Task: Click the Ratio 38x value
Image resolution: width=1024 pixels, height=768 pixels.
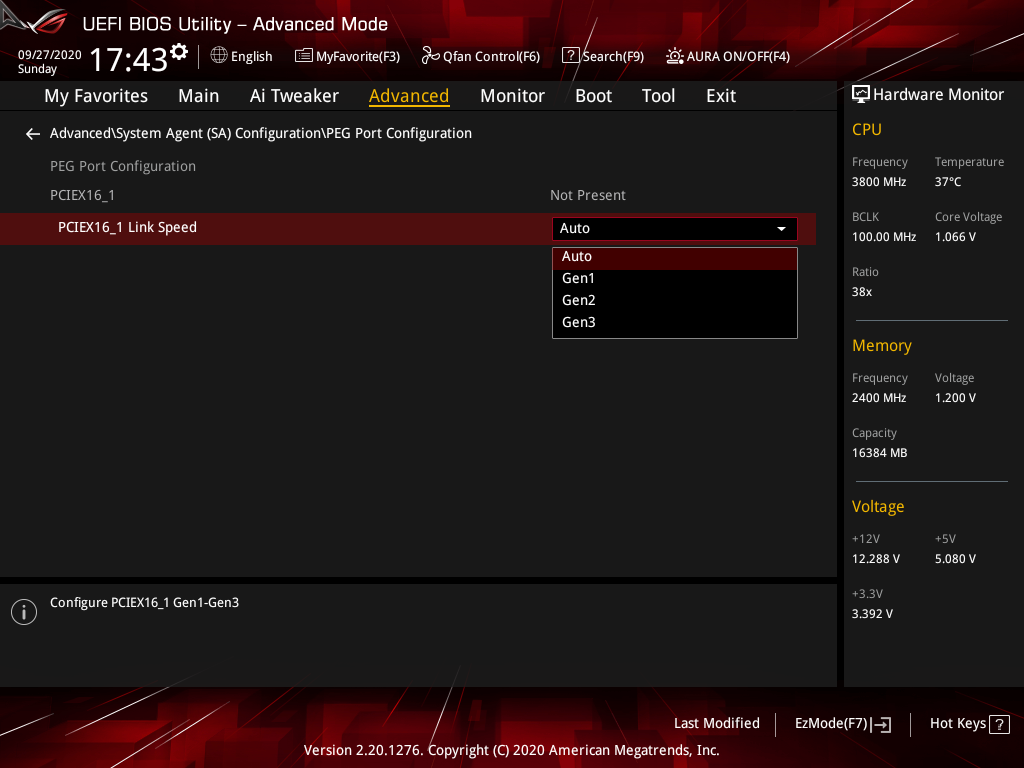Action: tap(861, 292)
